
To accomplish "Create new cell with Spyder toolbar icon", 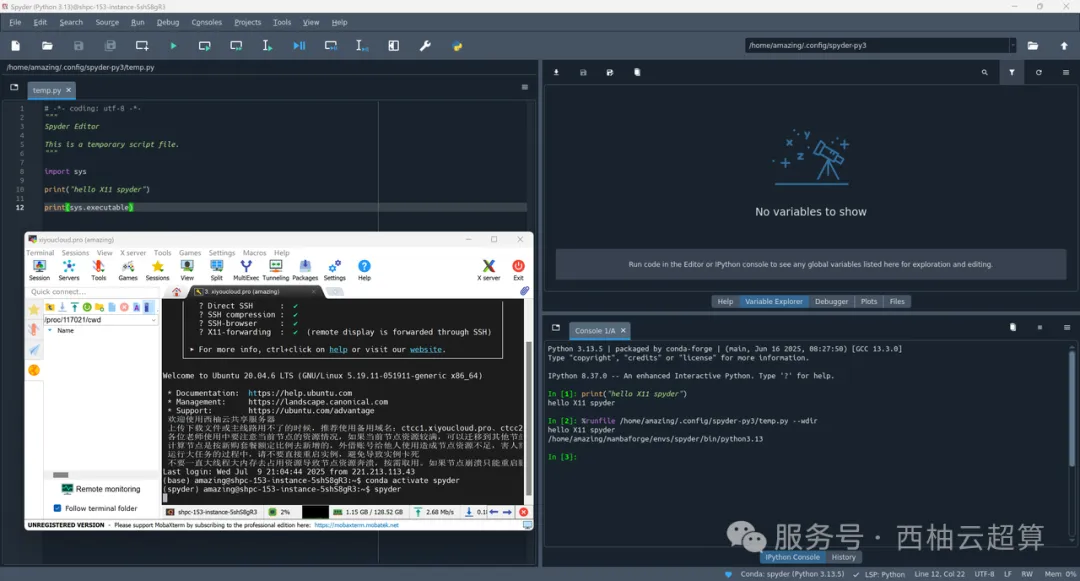I will click(x=142, y=45).
